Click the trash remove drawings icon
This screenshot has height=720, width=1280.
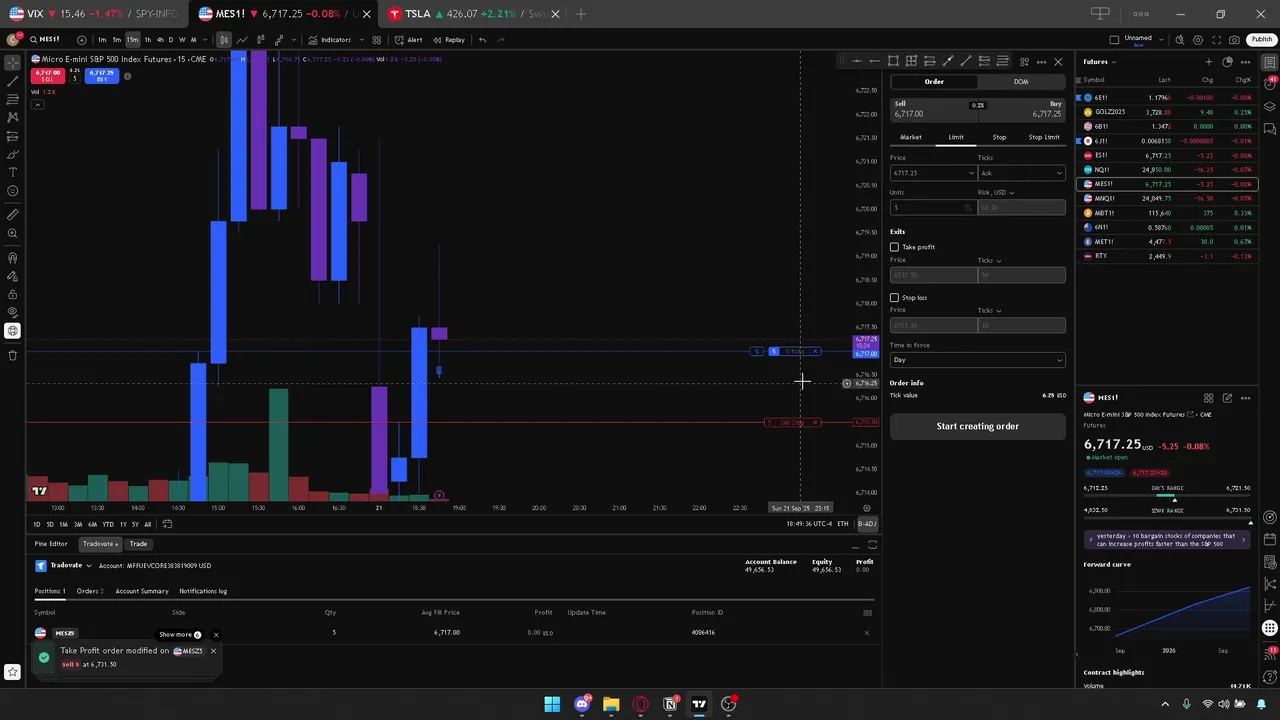(x=12, y=355)
